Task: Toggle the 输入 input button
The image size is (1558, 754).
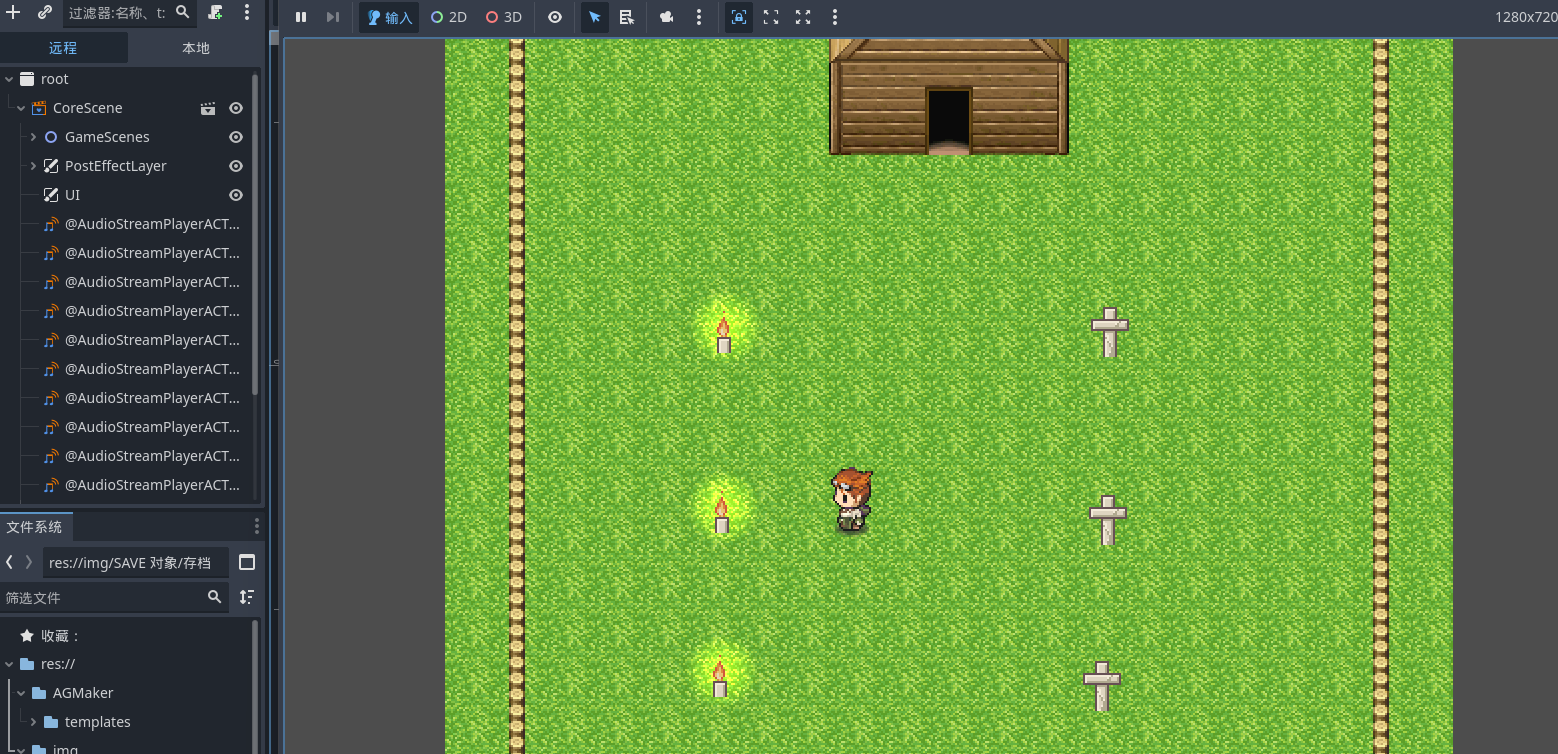Action: coord(389,17)
